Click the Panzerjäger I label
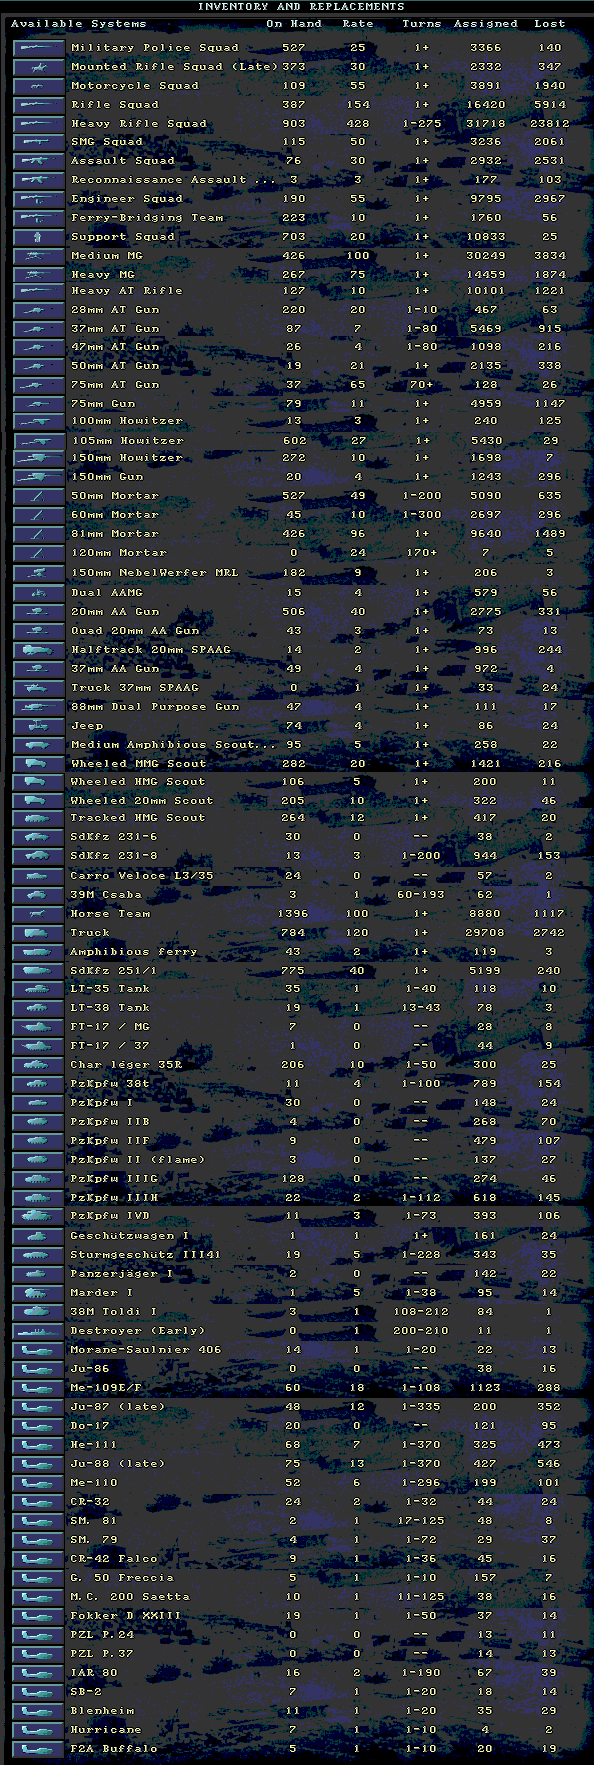594x1765 pixels. point(122,1274)
